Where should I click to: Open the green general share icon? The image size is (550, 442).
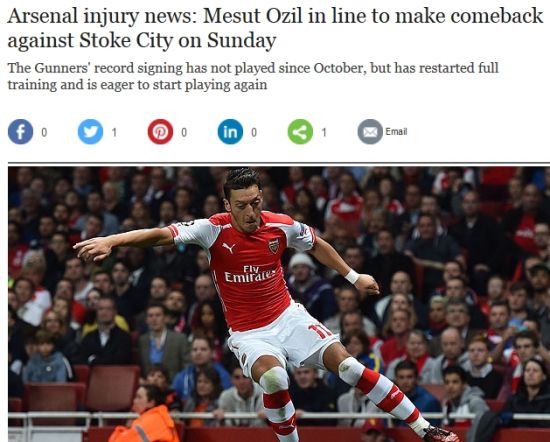pyautogui.click(x=300, y=132)
